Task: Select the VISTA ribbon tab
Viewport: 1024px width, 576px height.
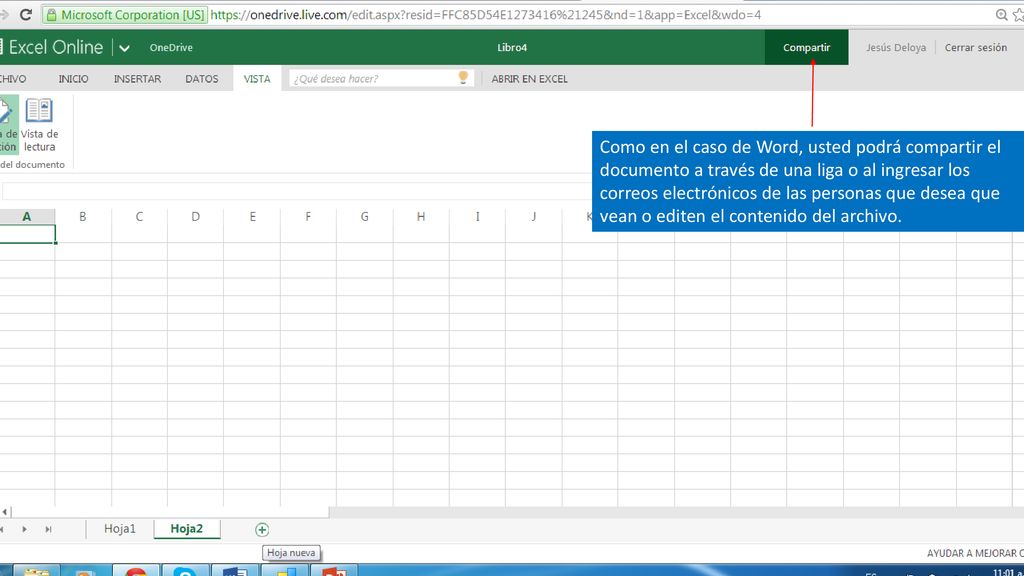Action: [x=257, y=79]
